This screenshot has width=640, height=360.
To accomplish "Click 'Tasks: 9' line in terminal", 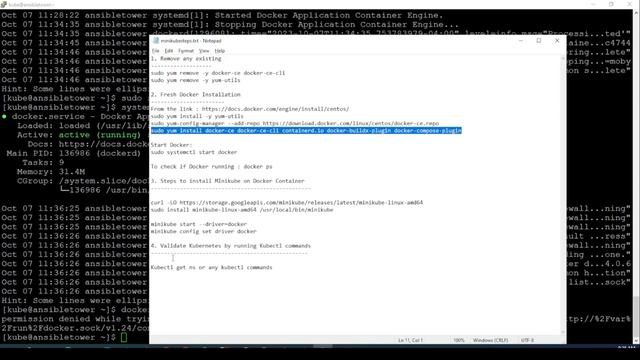I will pyautogui.click(x=43, y=162).
